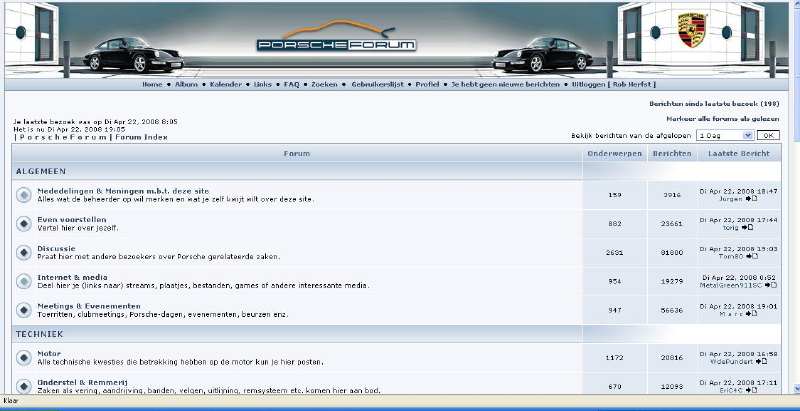Open Kalender in the navigation bar

click(226, 85)
